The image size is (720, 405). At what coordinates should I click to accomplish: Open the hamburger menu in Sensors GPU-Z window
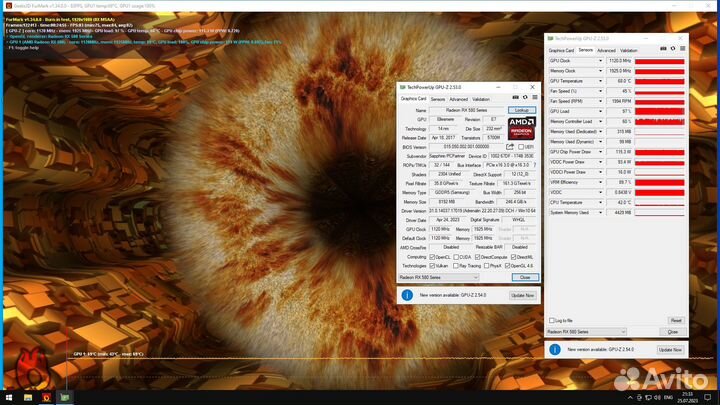pos(683,49)
